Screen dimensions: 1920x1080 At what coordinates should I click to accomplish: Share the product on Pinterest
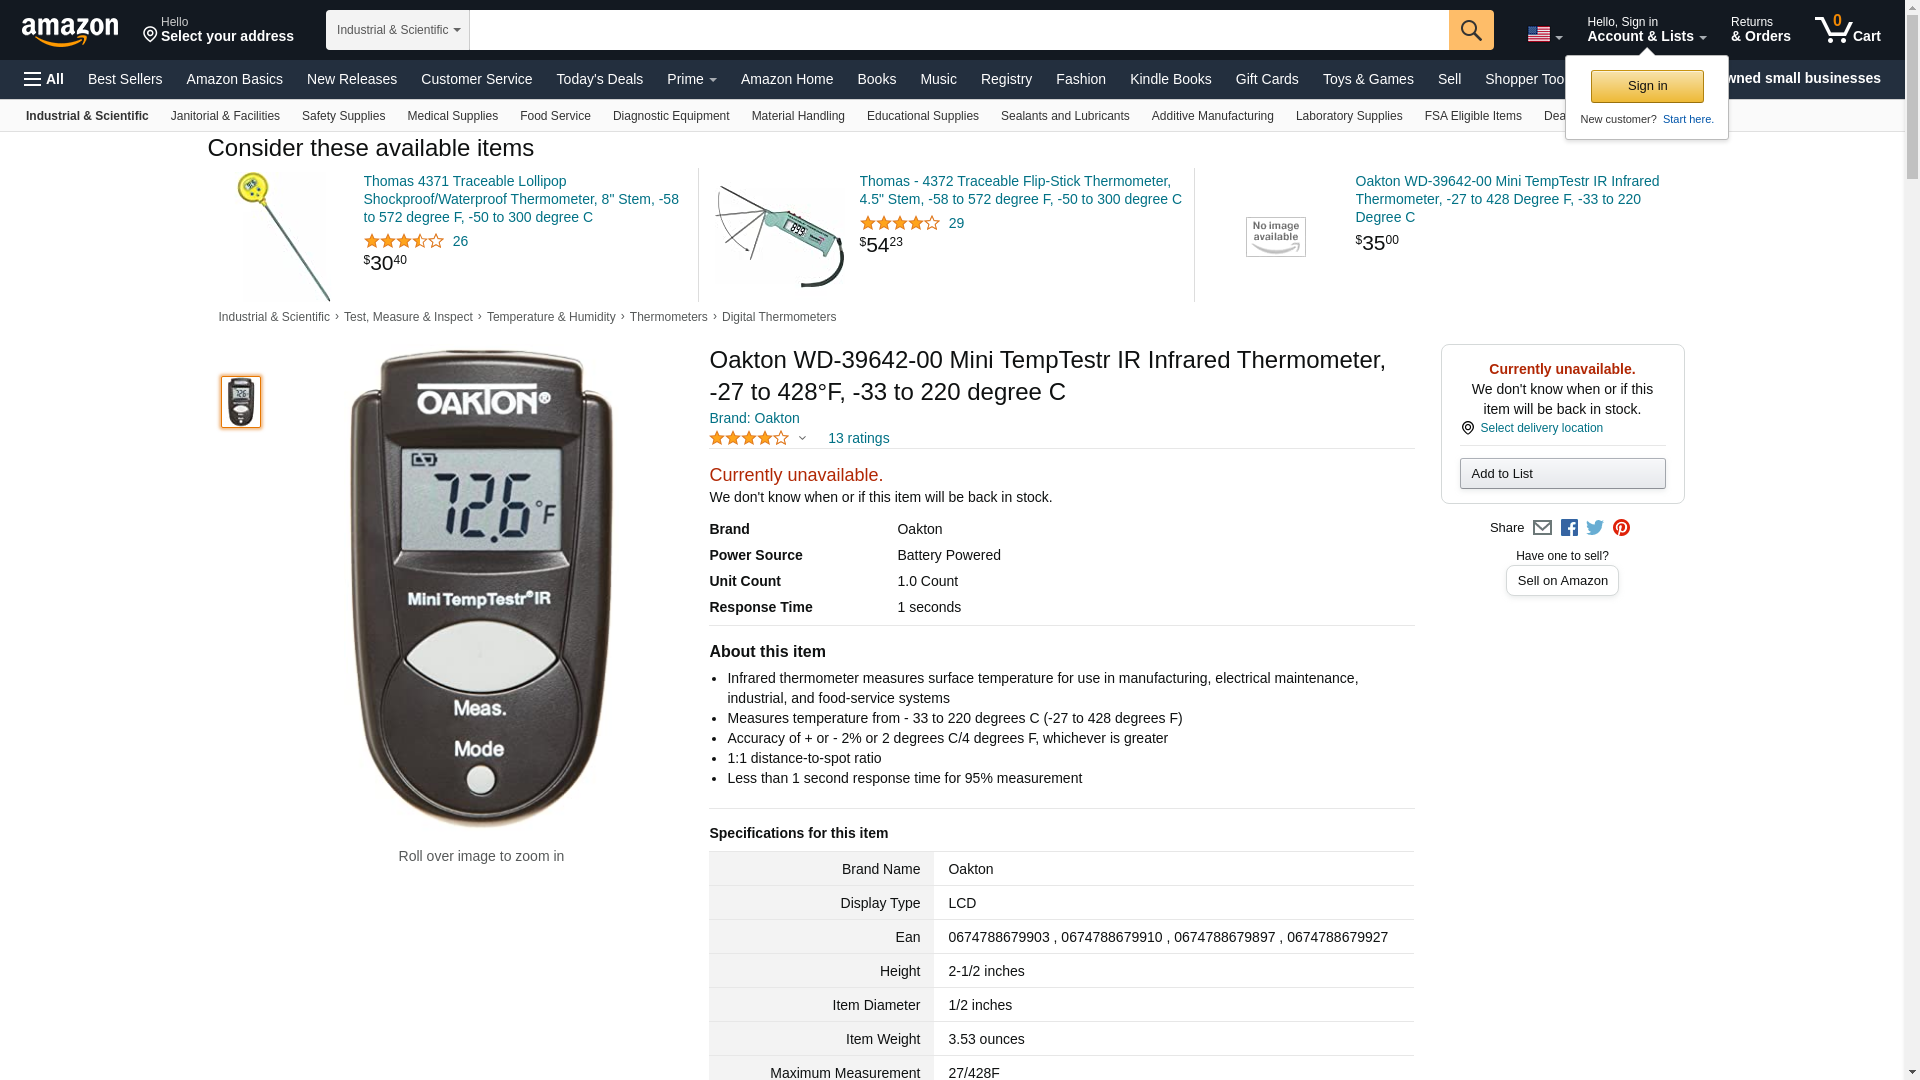click(x=1621, y=528)
